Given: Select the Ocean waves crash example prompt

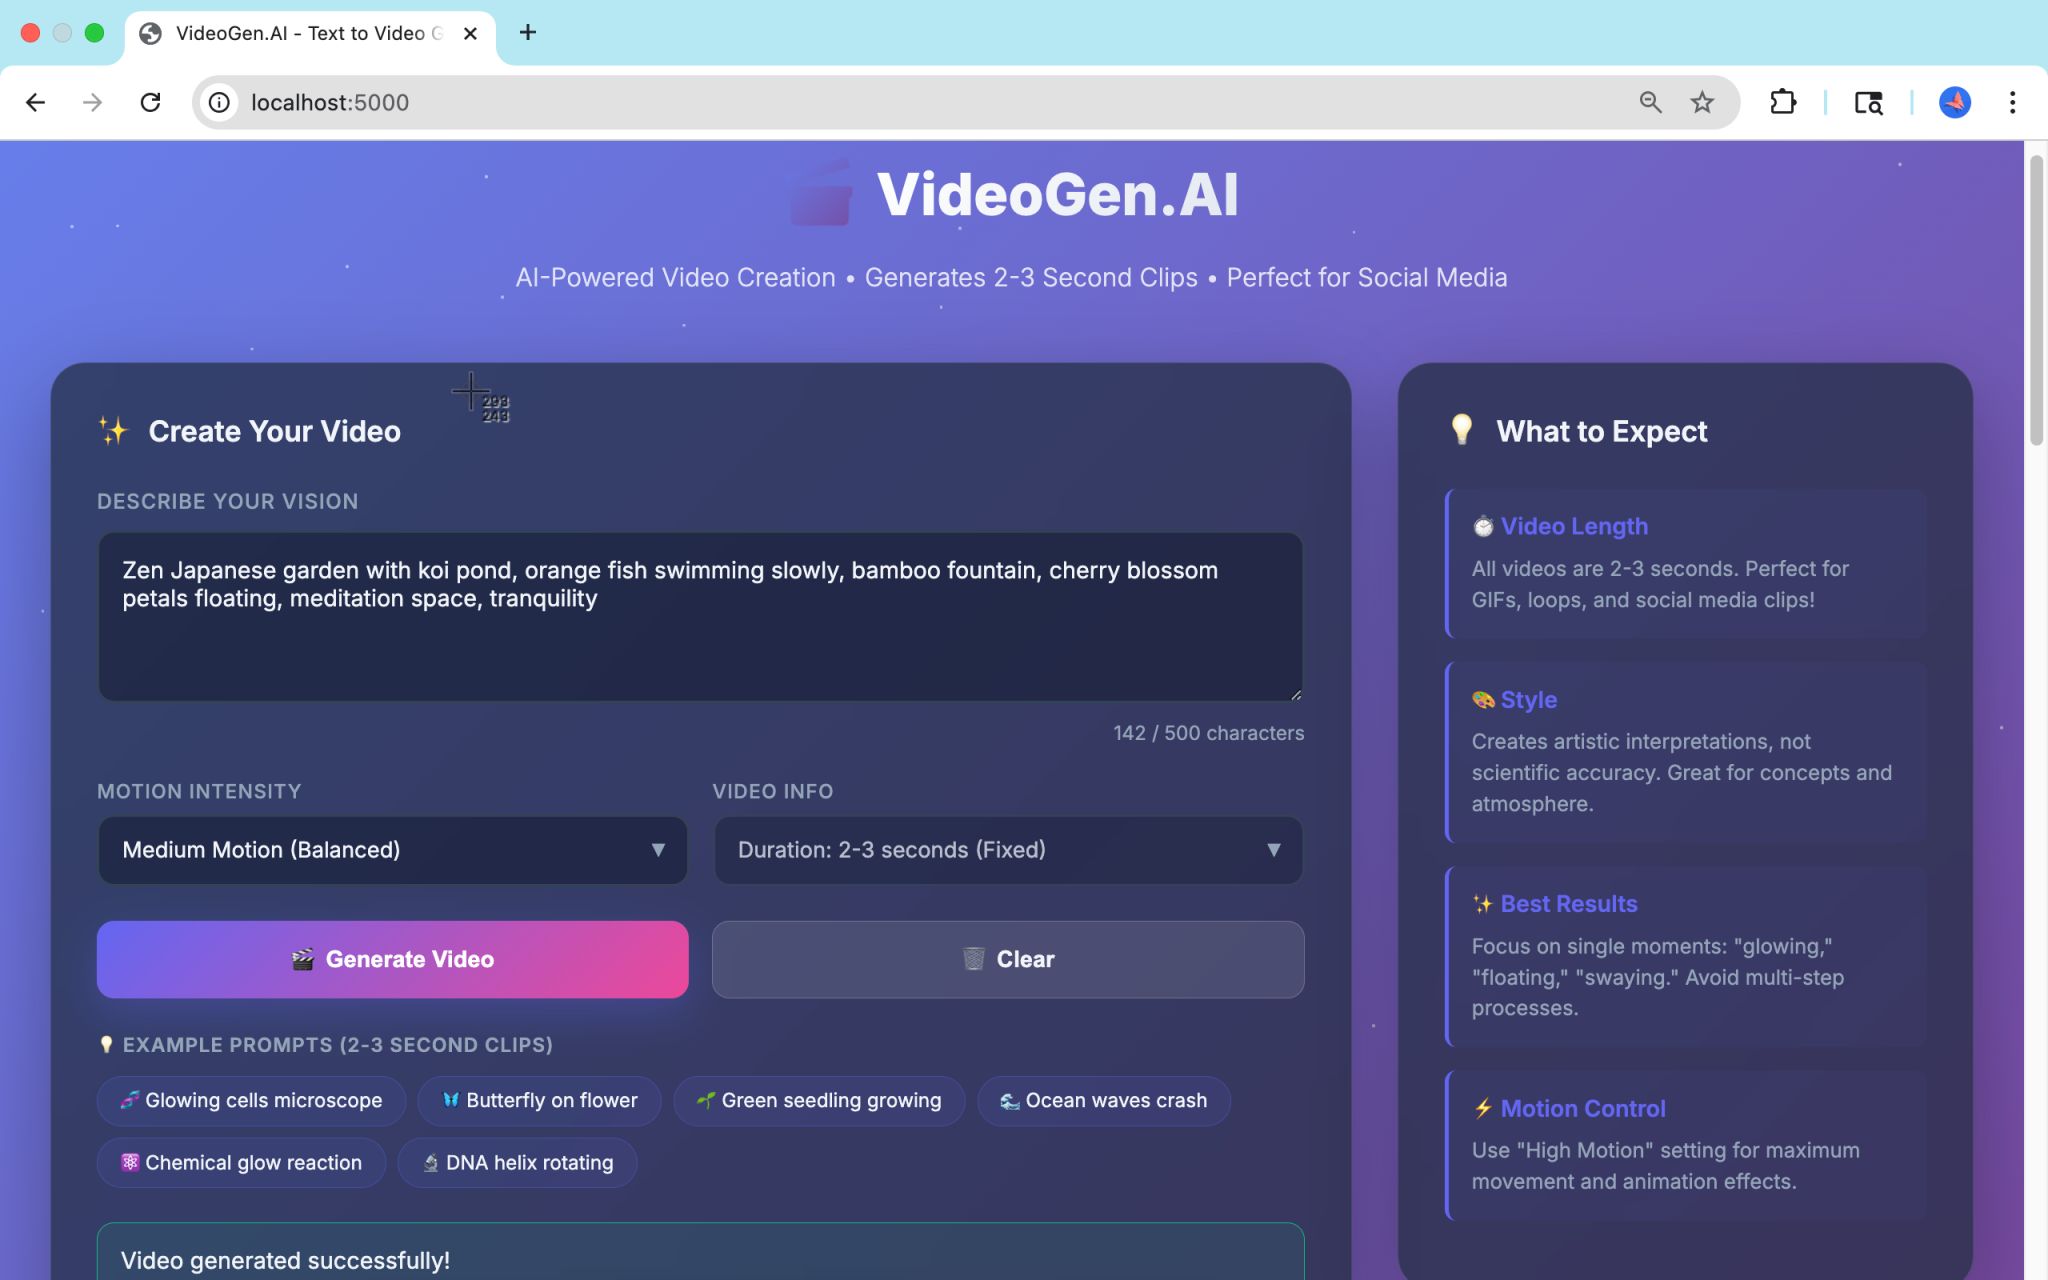Looking at the screenshot, I should 1102,1100.
